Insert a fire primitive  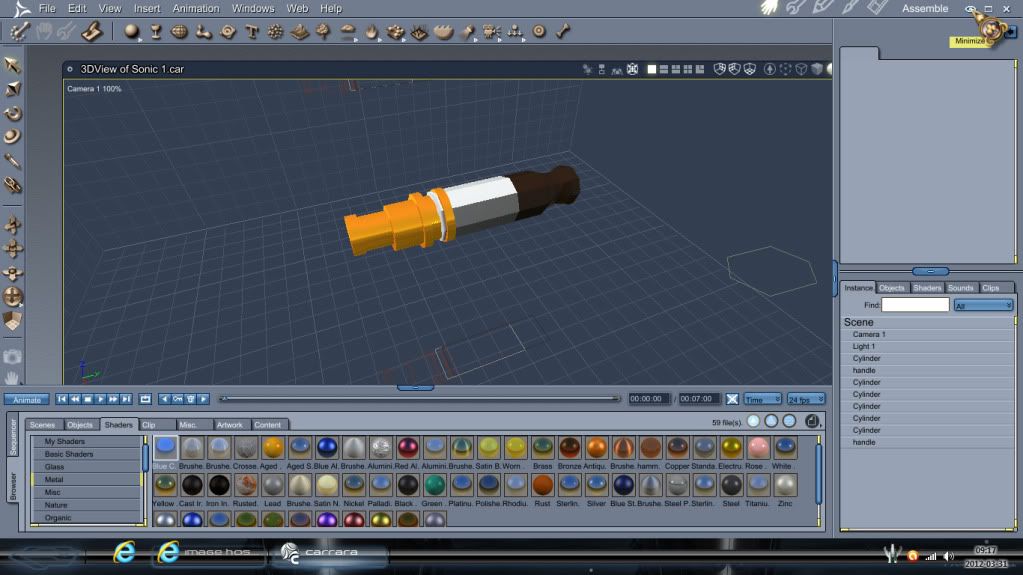click(371, 31)
